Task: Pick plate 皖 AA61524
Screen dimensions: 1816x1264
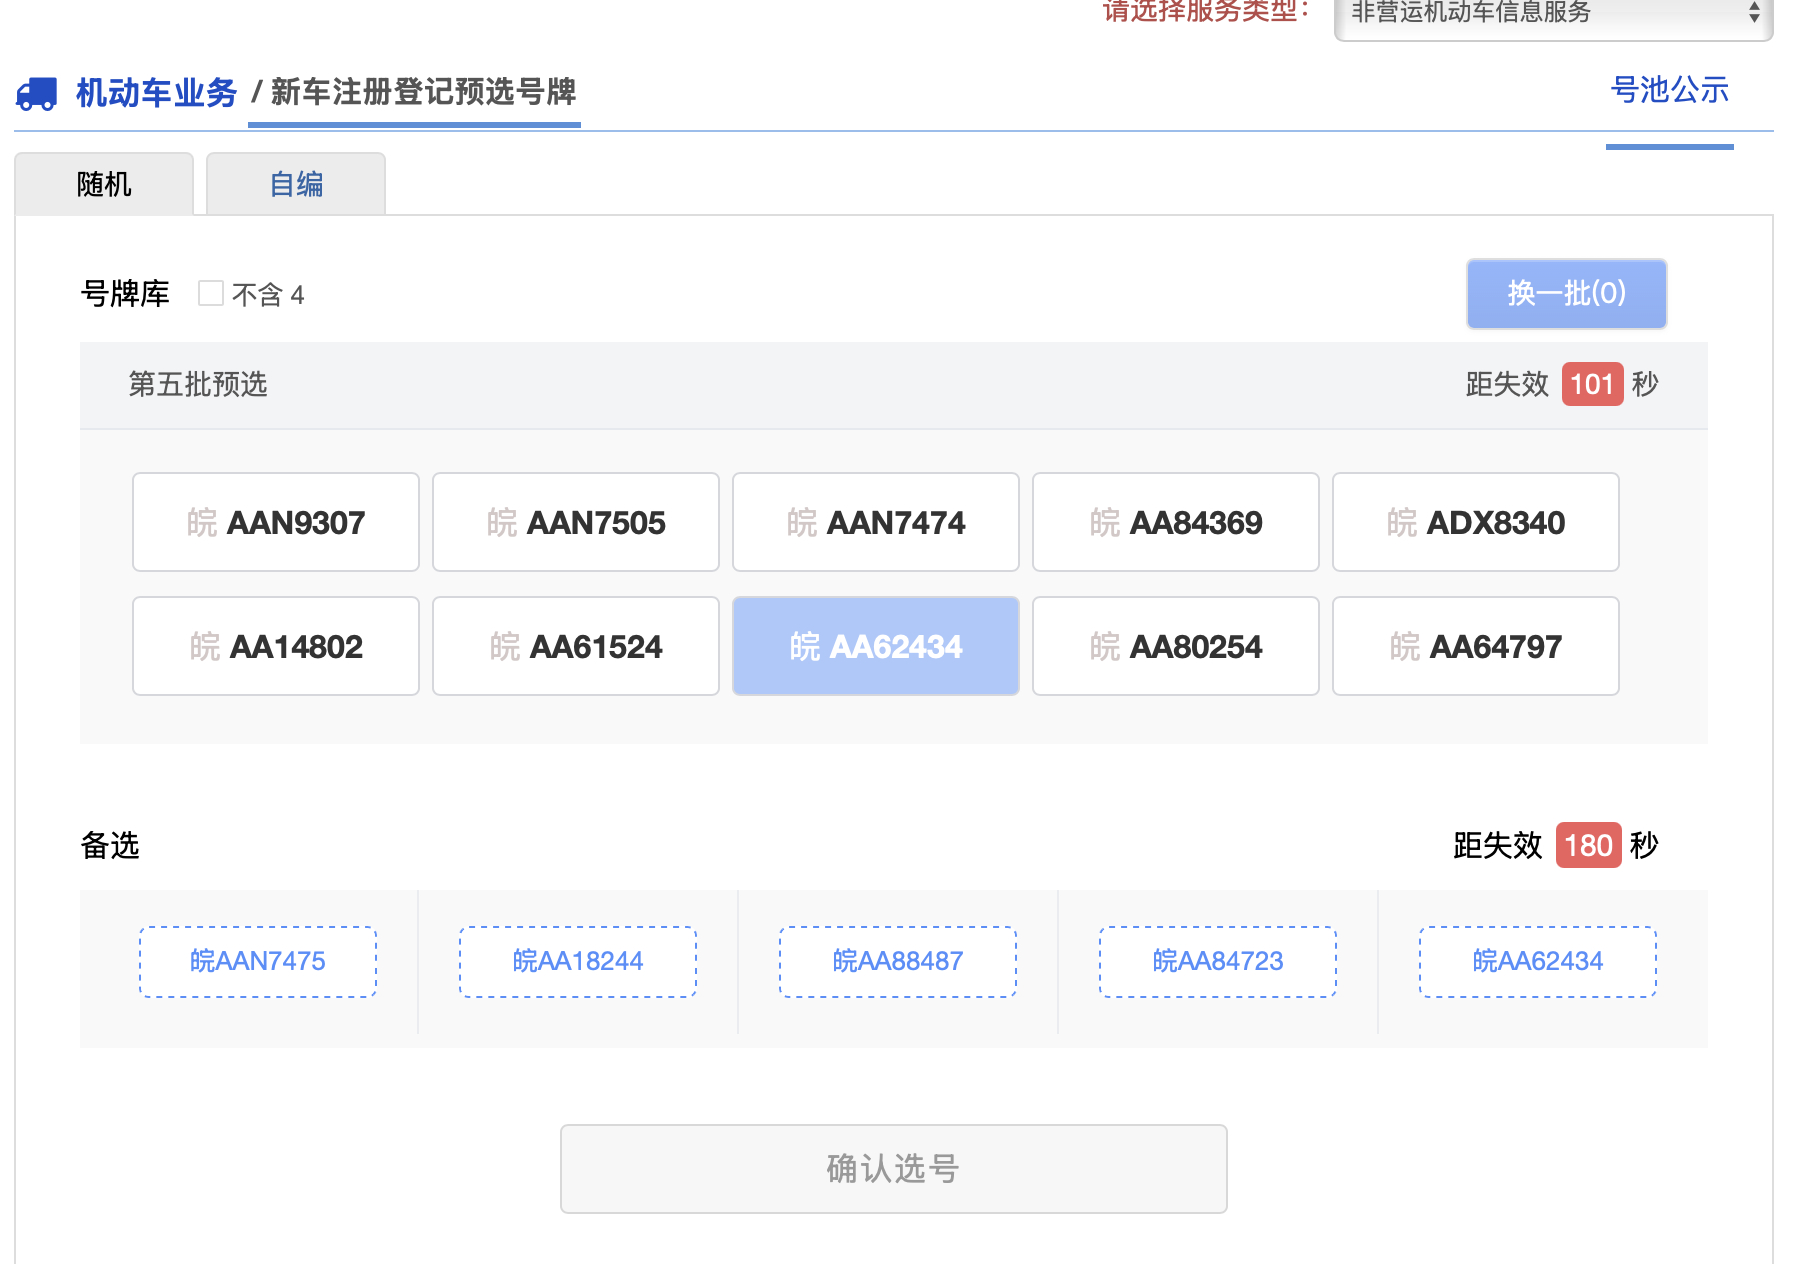Action: [x=576, y=646]
